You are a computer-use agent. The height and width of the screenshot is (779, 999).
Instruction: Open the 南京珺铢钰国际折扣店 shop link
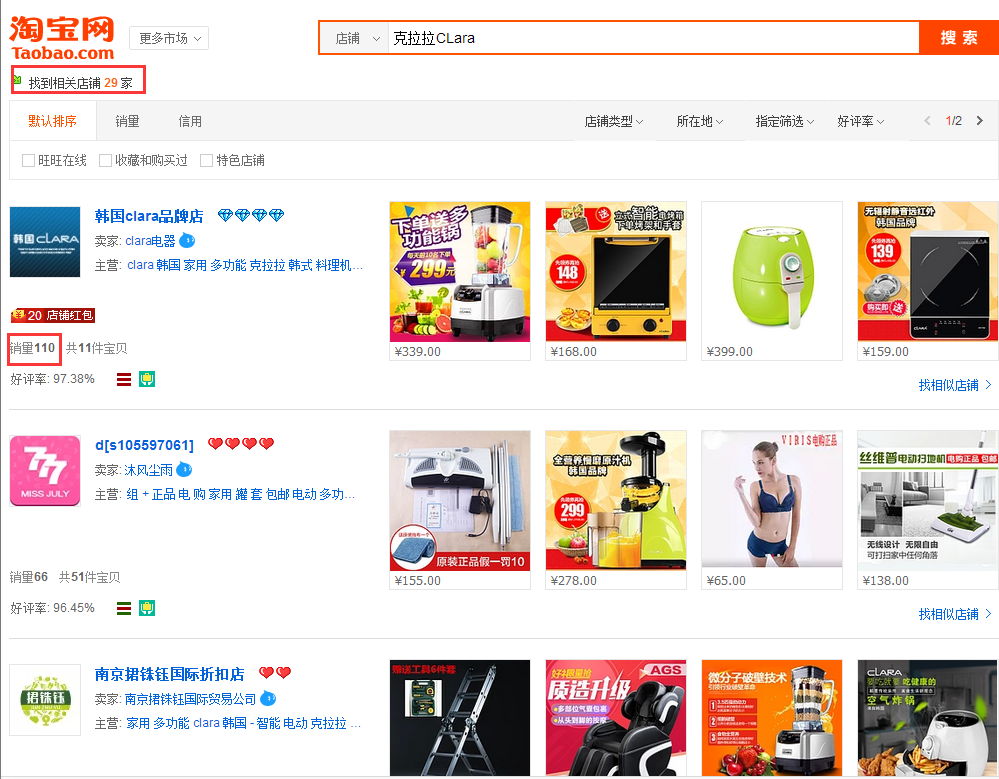click(x=169, y=674)
